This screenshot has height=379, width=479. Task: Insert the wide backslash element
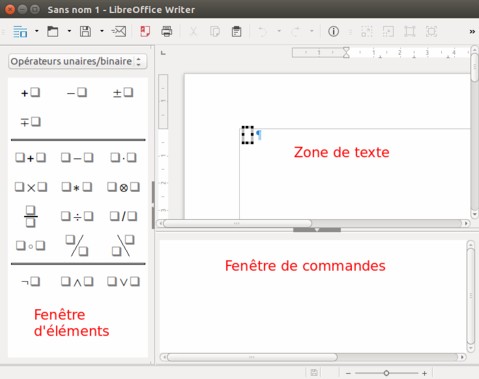click(123, 246)
